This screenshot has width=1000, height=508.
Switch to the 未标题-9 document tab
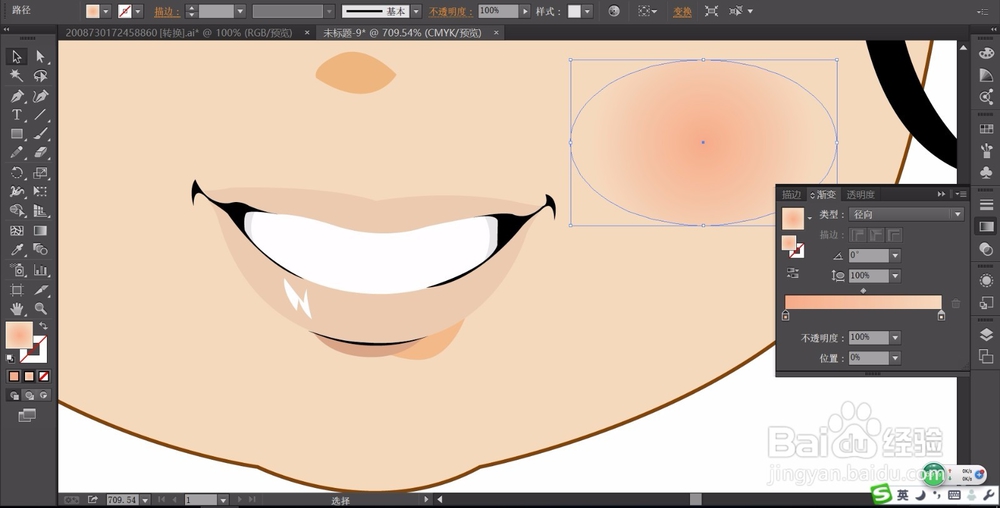tap(402, 33)
